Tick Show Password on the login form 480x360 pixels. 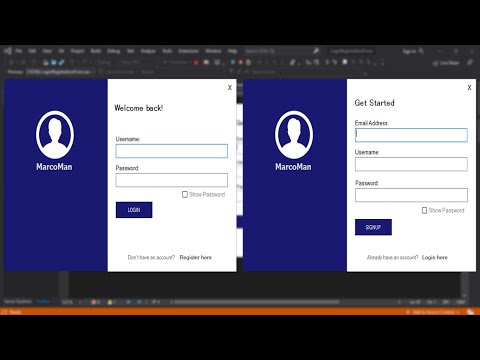[185, 194]
